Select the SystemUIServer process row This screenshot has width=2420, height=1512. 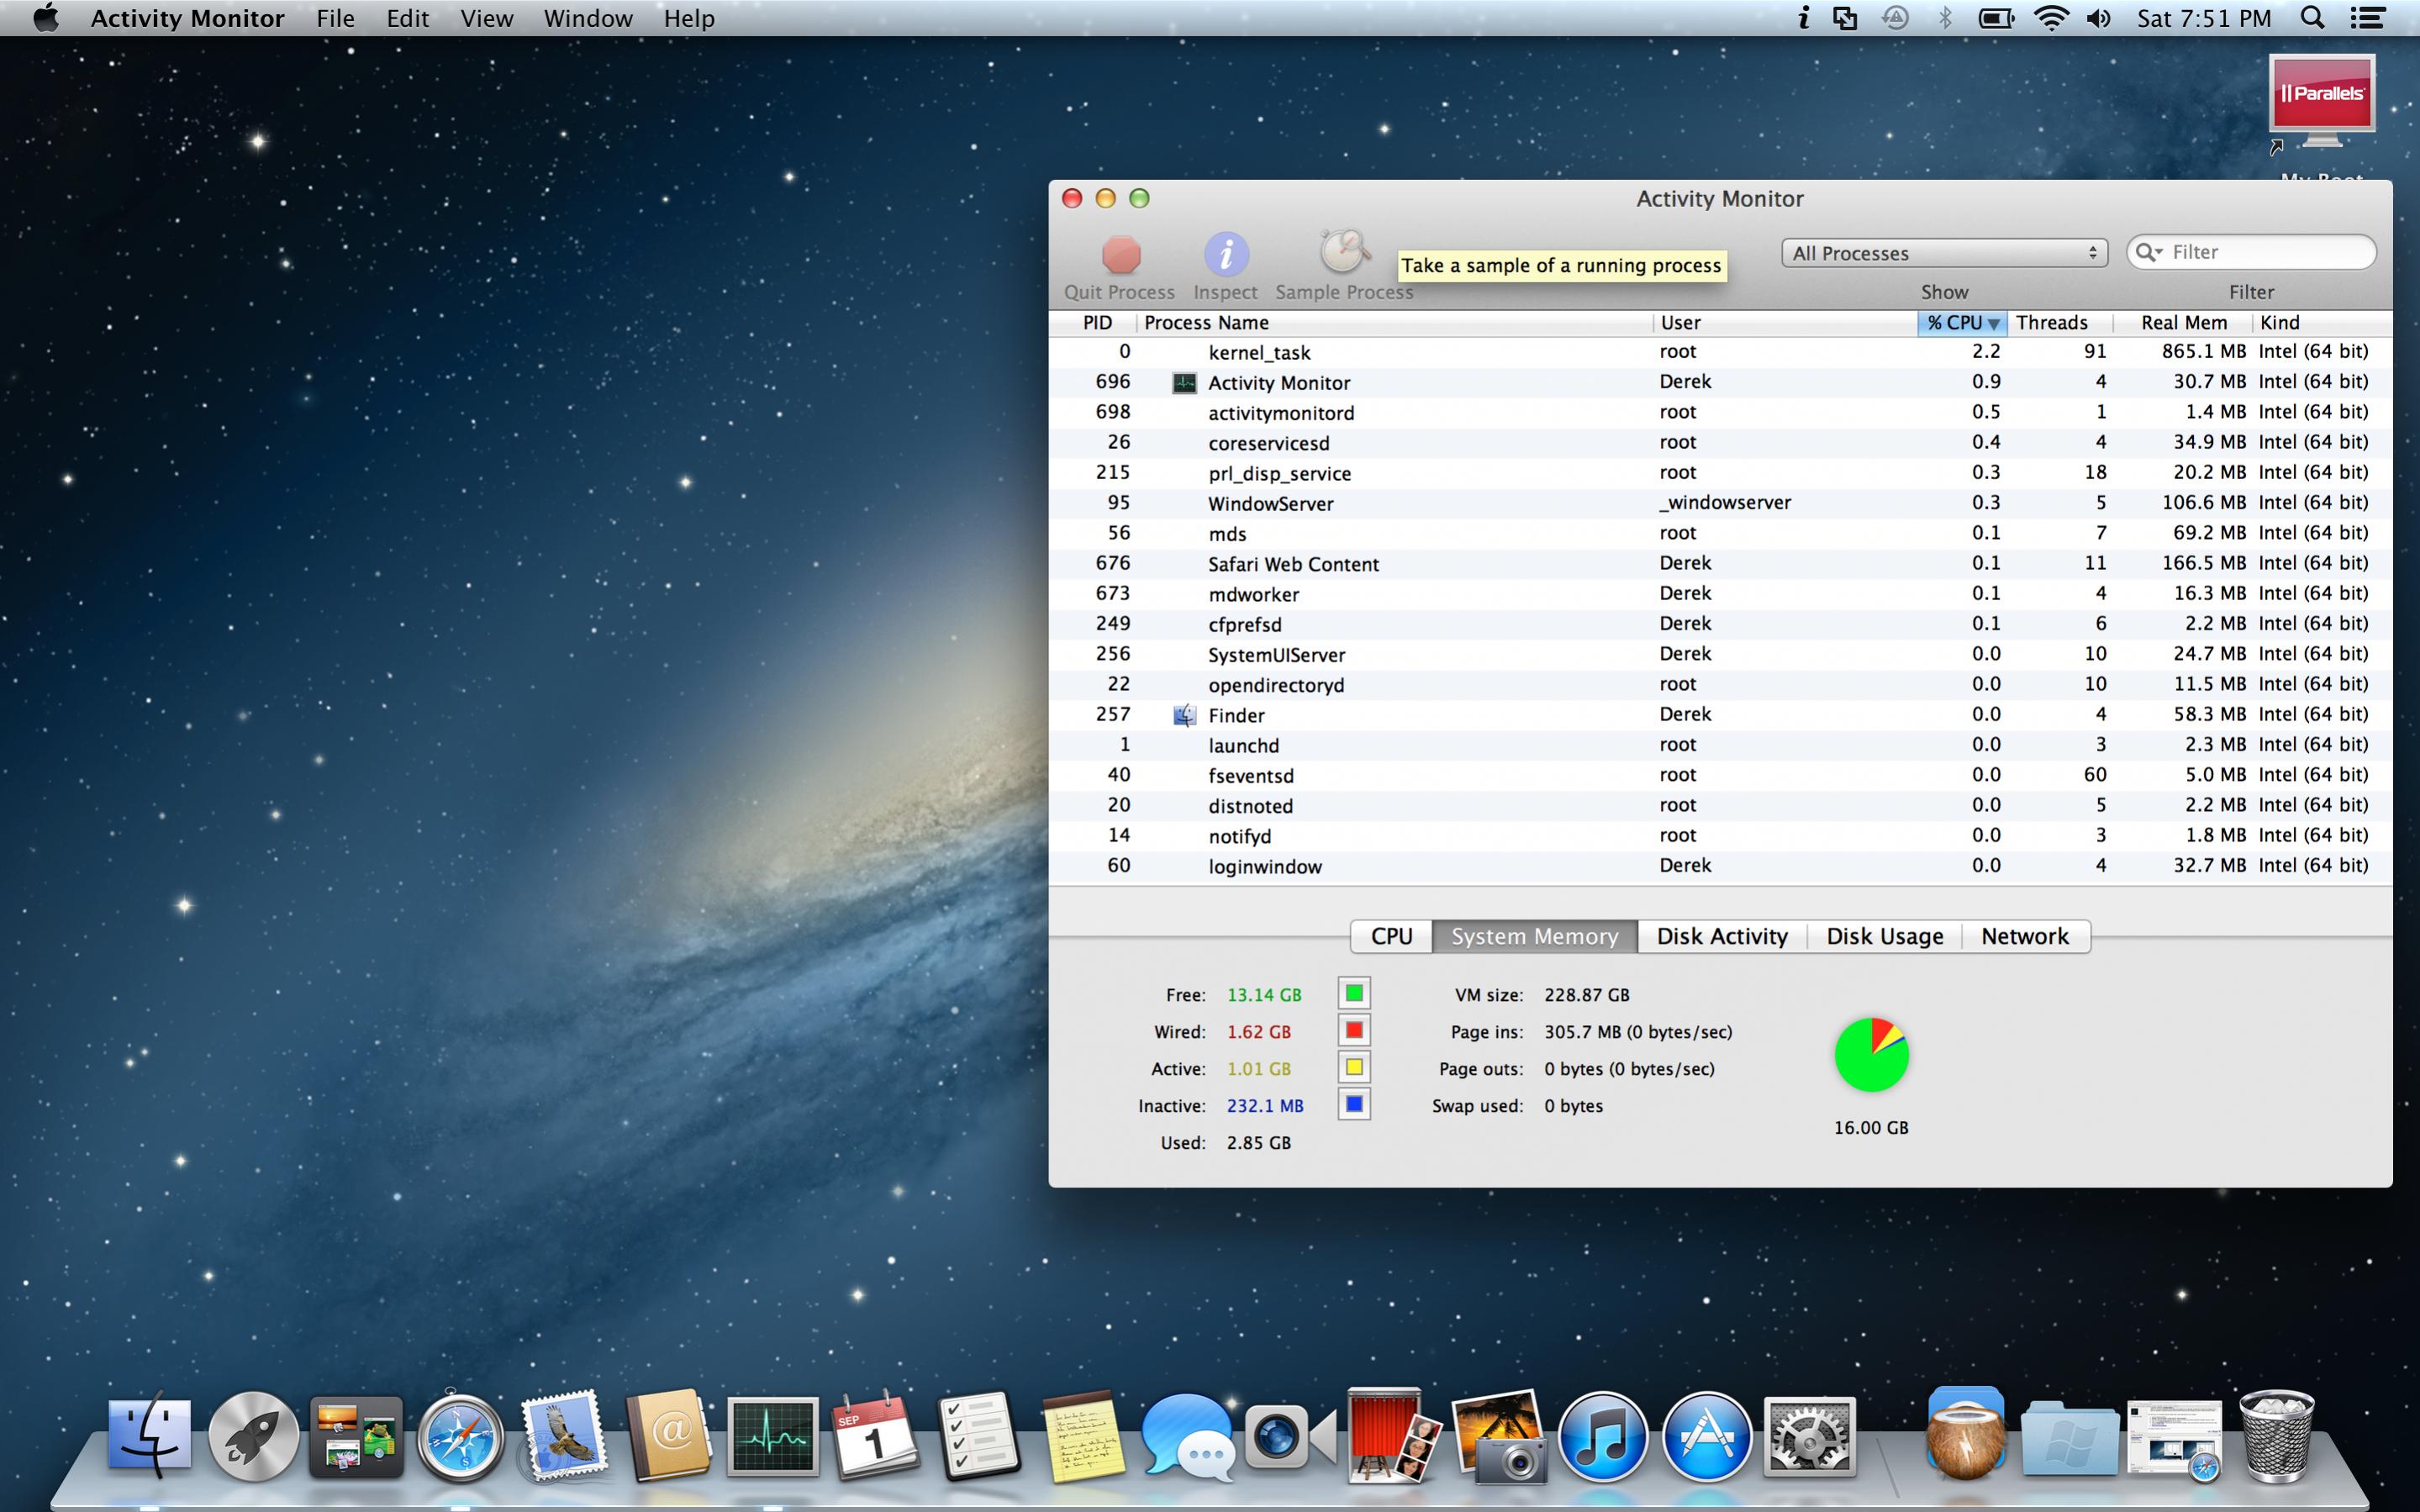(x=1720, y=654)
